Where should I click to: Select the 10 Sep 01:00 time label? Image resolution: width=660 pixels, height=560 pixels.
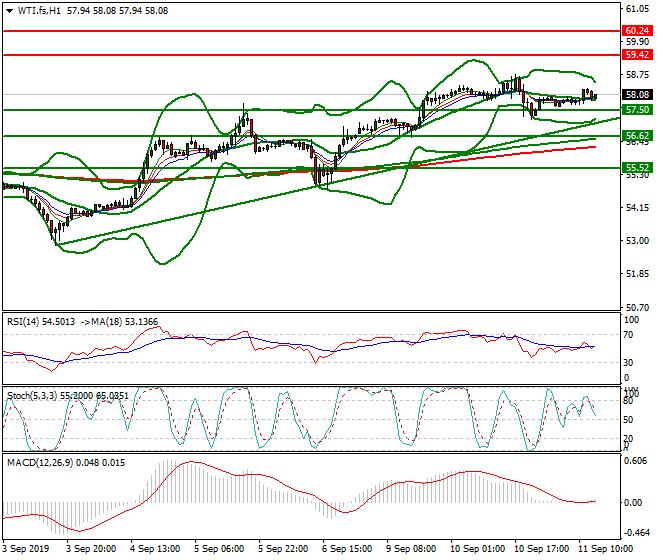pyautogui.click(x=478, y=549)
